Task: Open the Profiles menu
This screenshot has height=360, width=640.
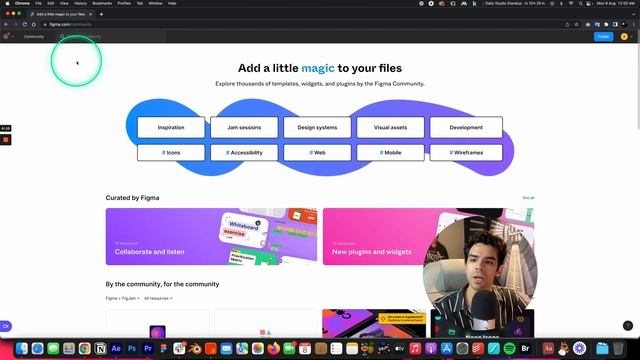Action: [124, 3]
